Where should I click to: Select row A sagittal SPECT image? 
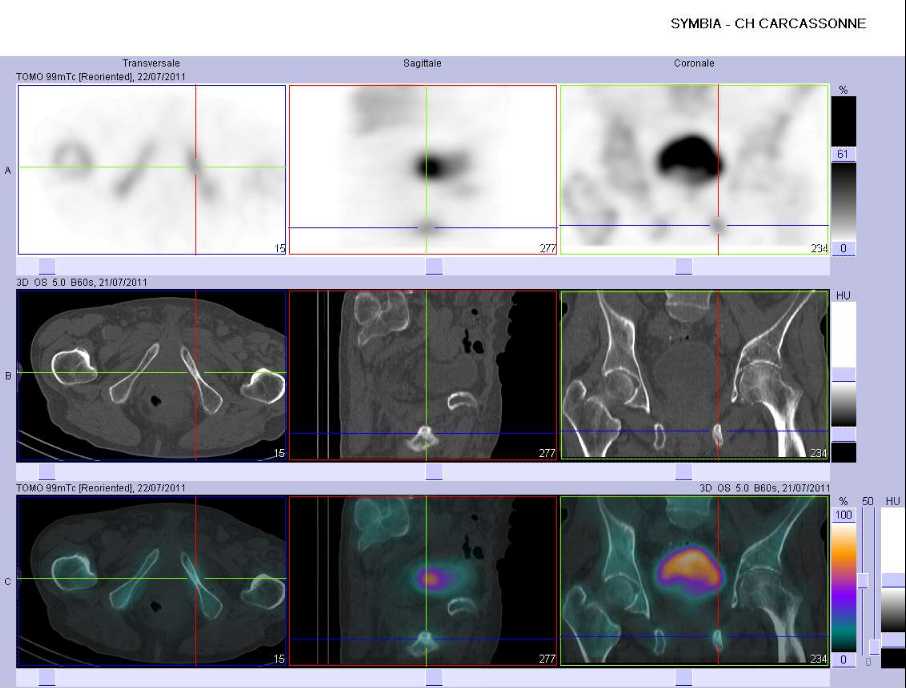click(423, 170)
